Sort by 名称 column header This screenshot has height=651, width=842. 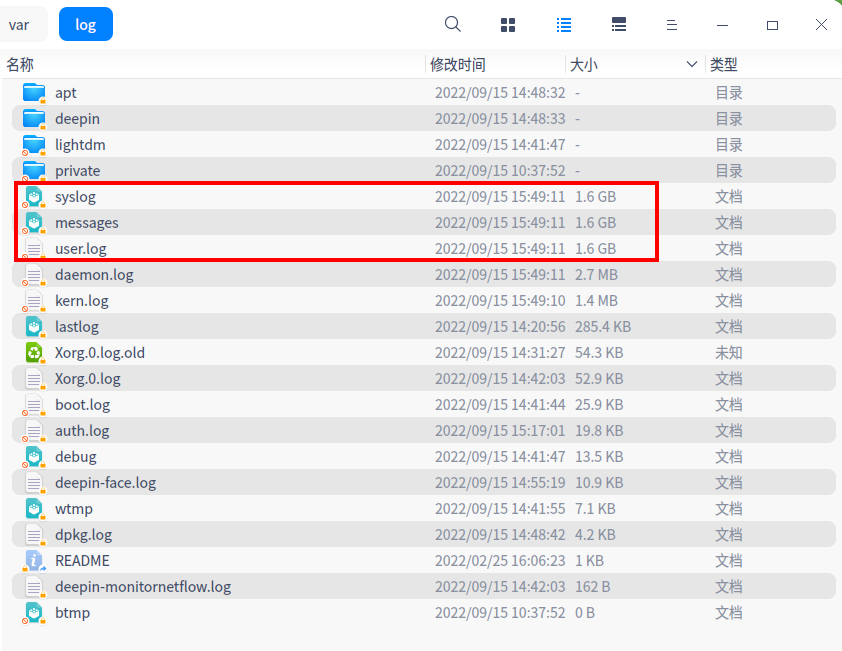coord(20,64)
